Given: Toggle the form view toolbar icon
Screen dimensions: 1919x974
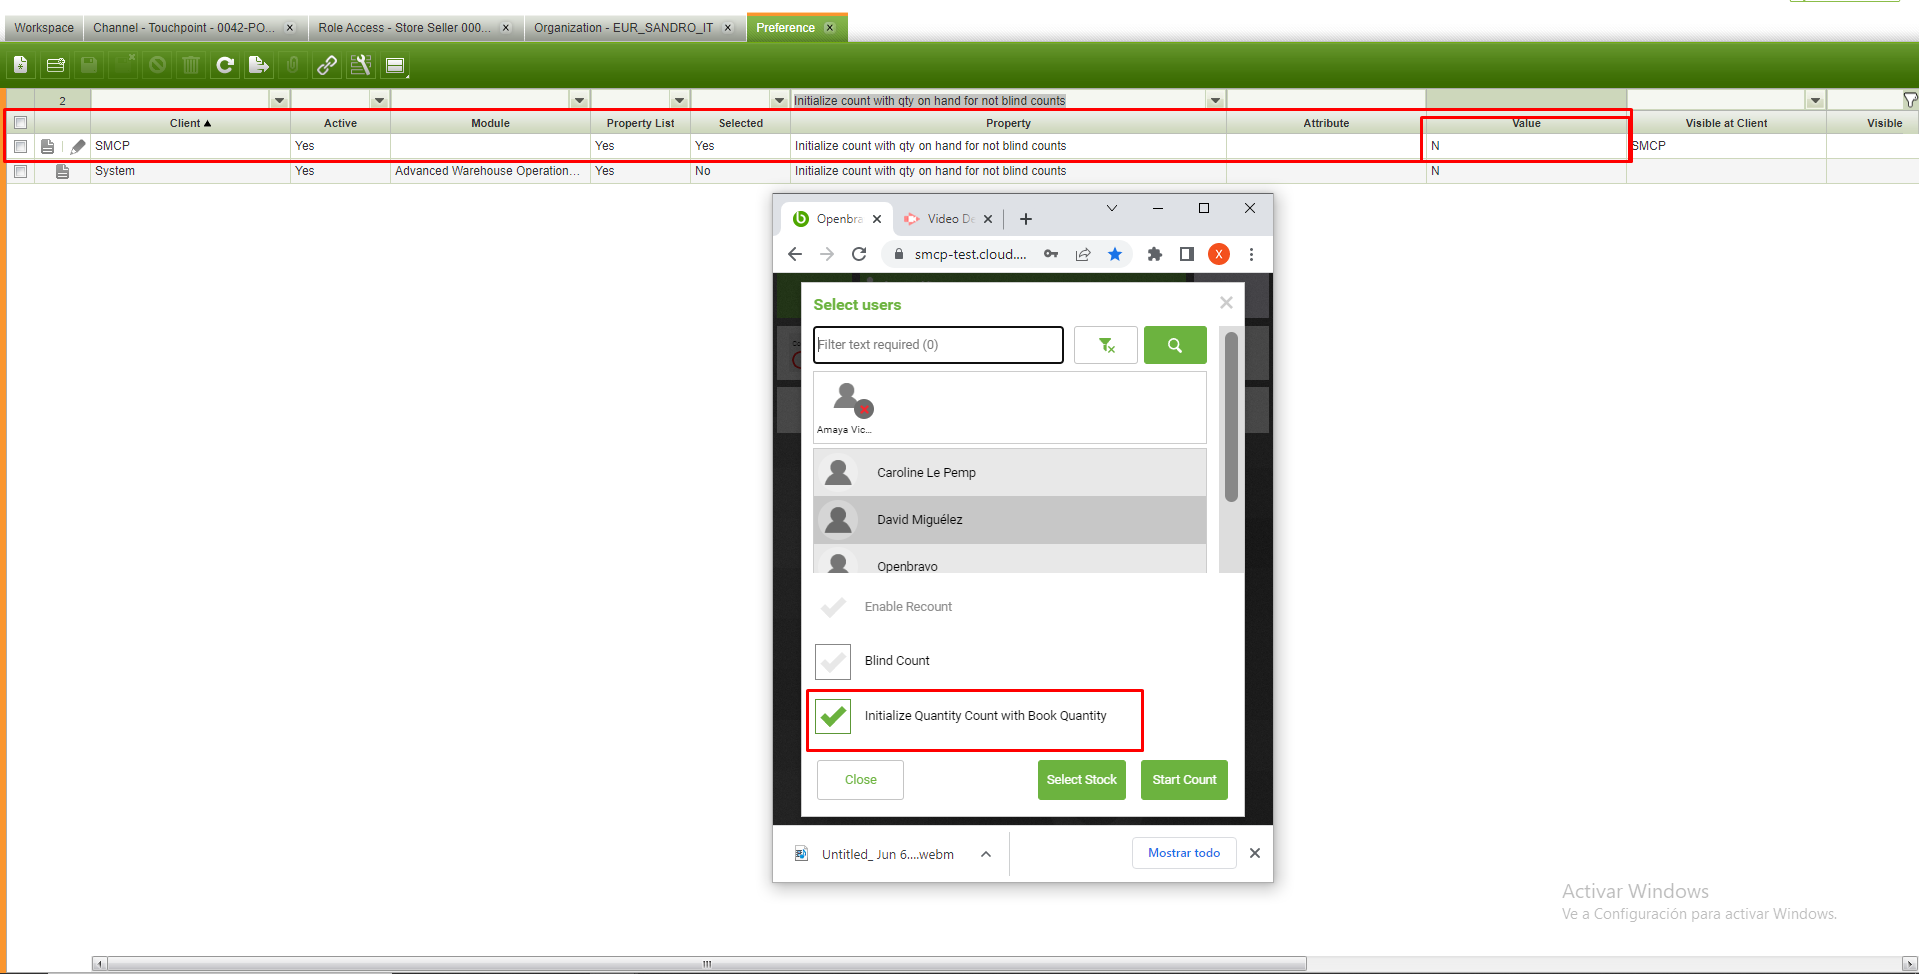Looking at the screenshot, I should (x=395, y=66).
